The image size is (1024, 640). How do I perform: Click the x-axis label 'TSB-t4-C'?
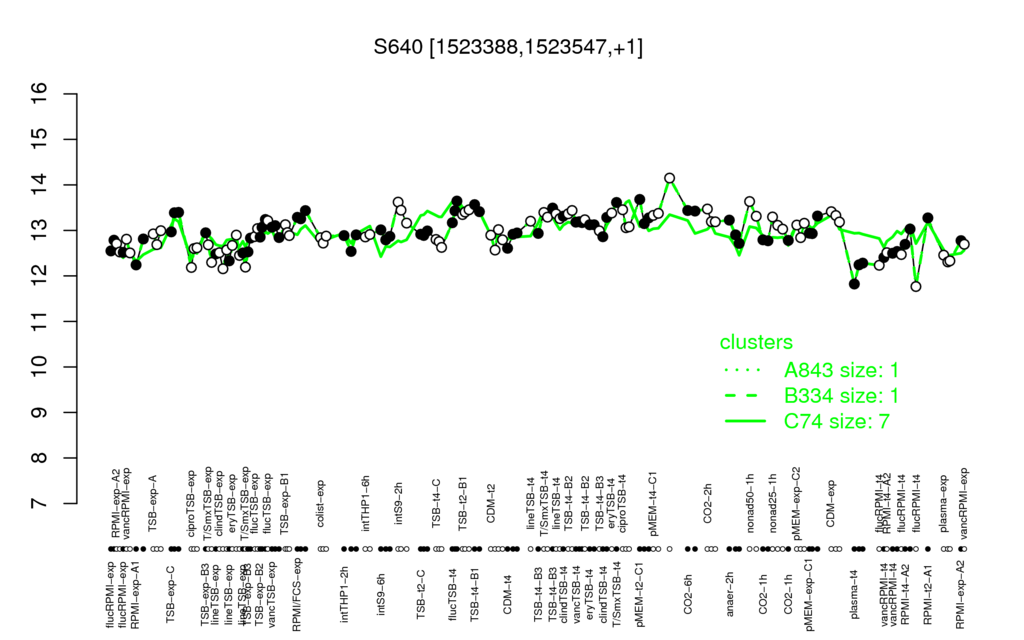tap(437, 502)
